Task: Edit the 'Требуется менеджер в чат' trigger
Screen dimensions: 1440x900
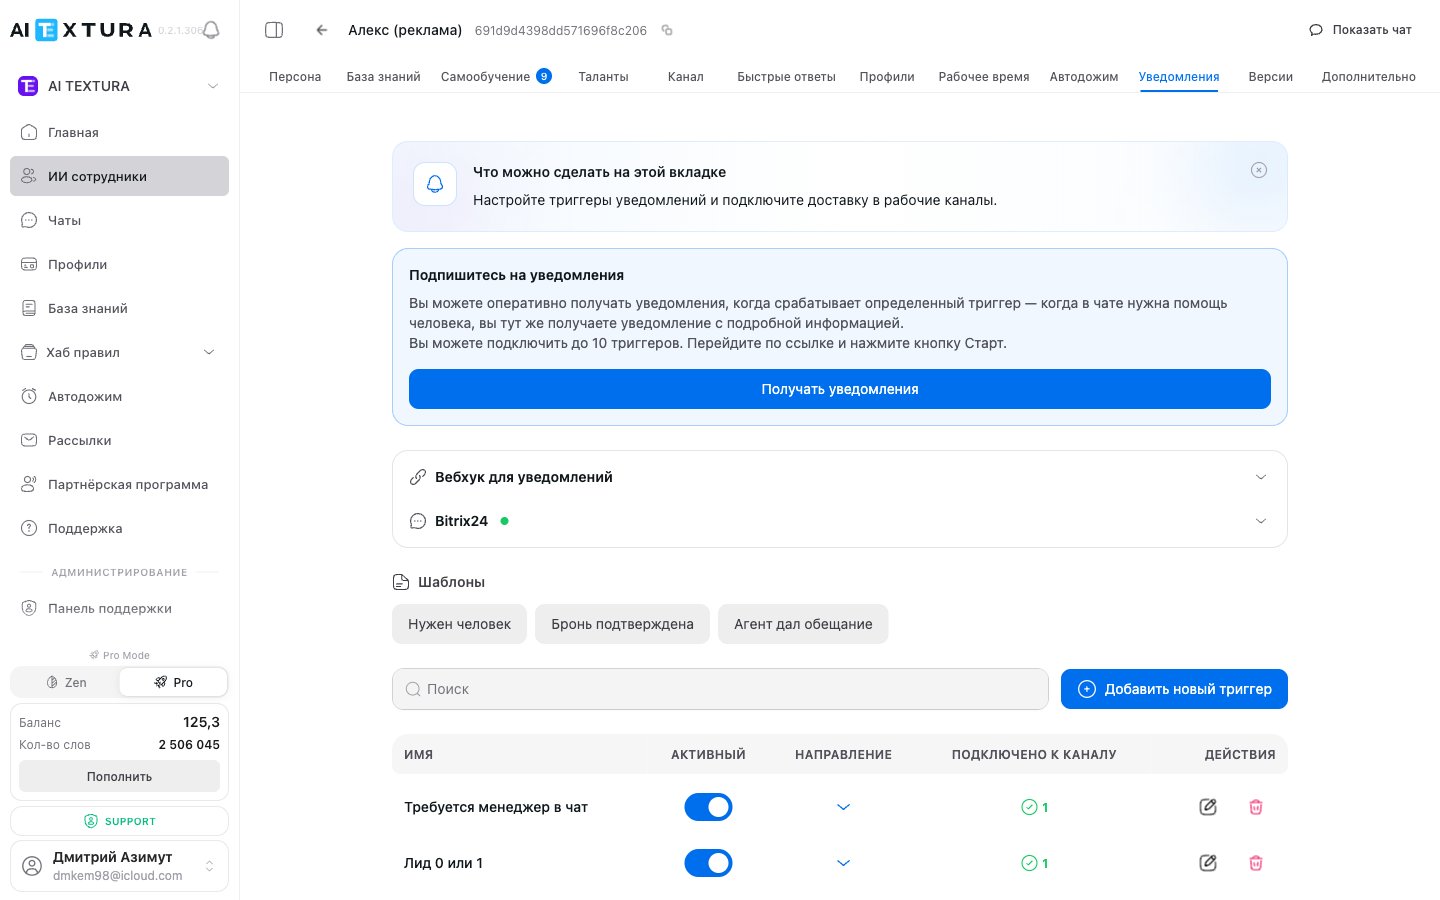Action: coord(1208,807)
